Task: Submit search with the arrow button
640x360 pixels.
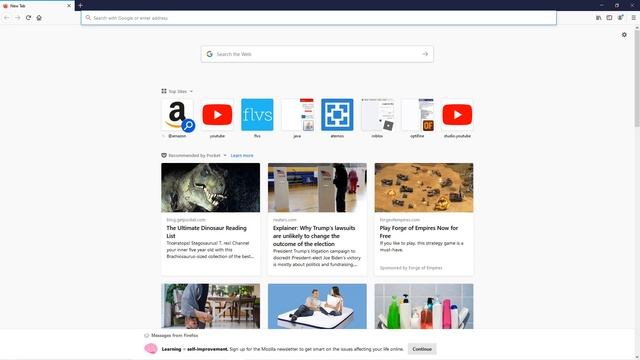Action: coord(425,54)
